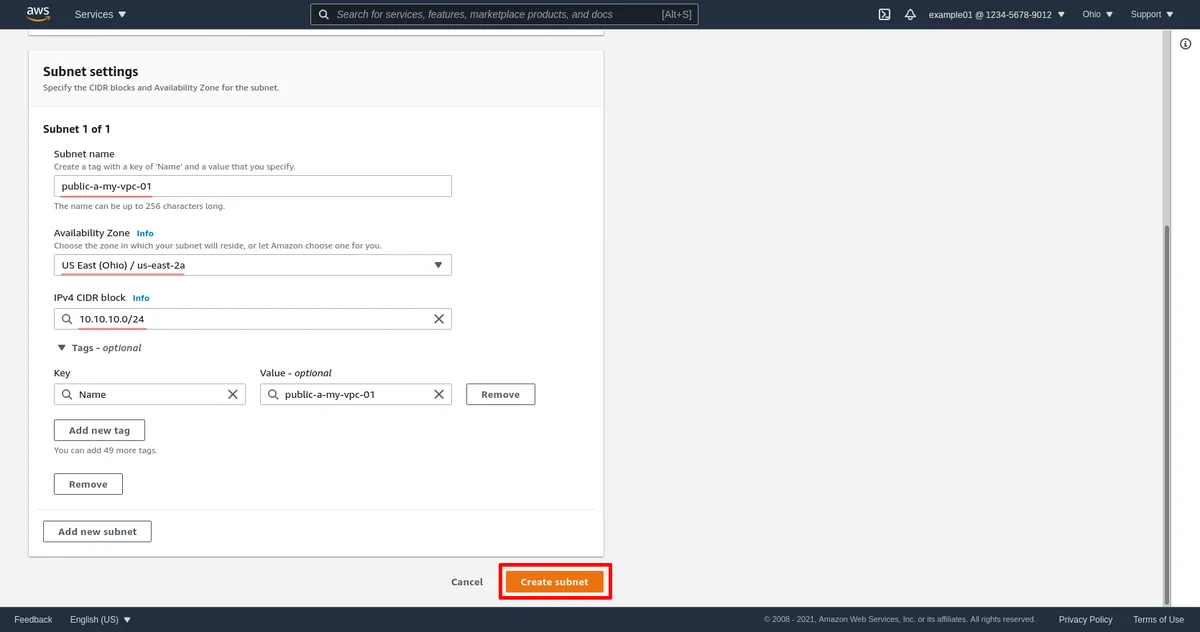Open the Availability Zone dropdown
The width and height of the screenshot is (1200, 632).
(252, 265)
